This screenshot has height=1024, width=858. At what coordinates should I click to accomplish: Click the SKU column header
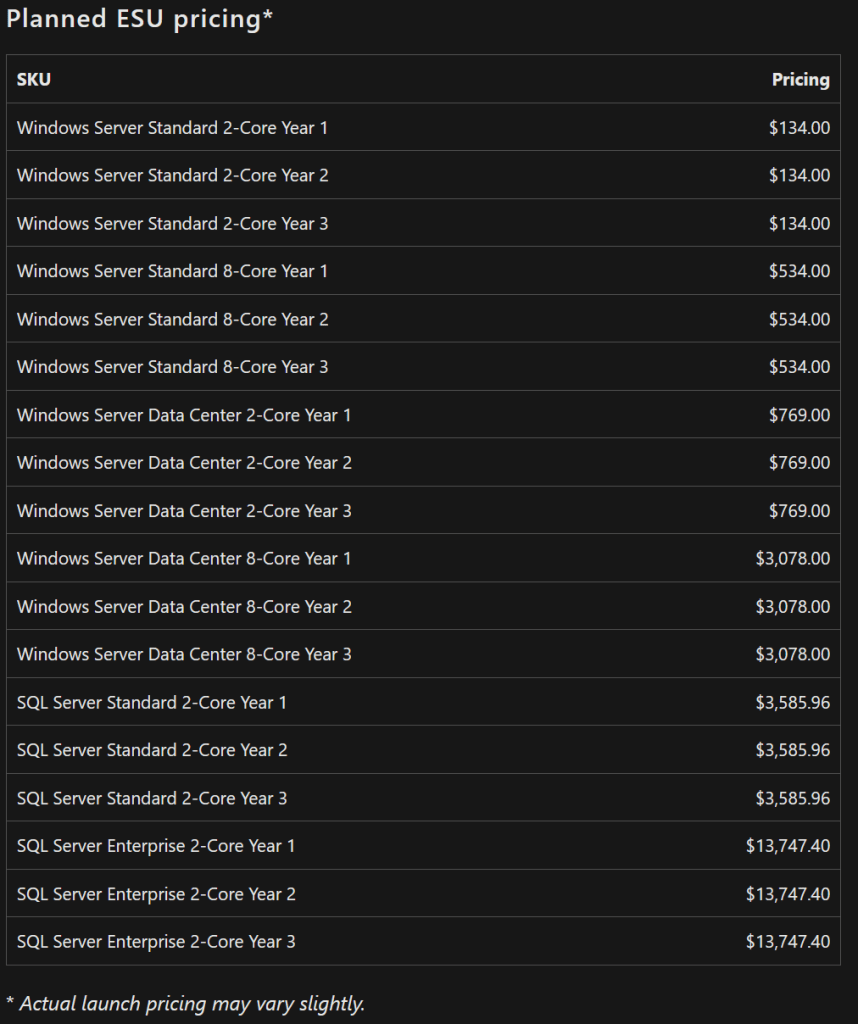34,80
